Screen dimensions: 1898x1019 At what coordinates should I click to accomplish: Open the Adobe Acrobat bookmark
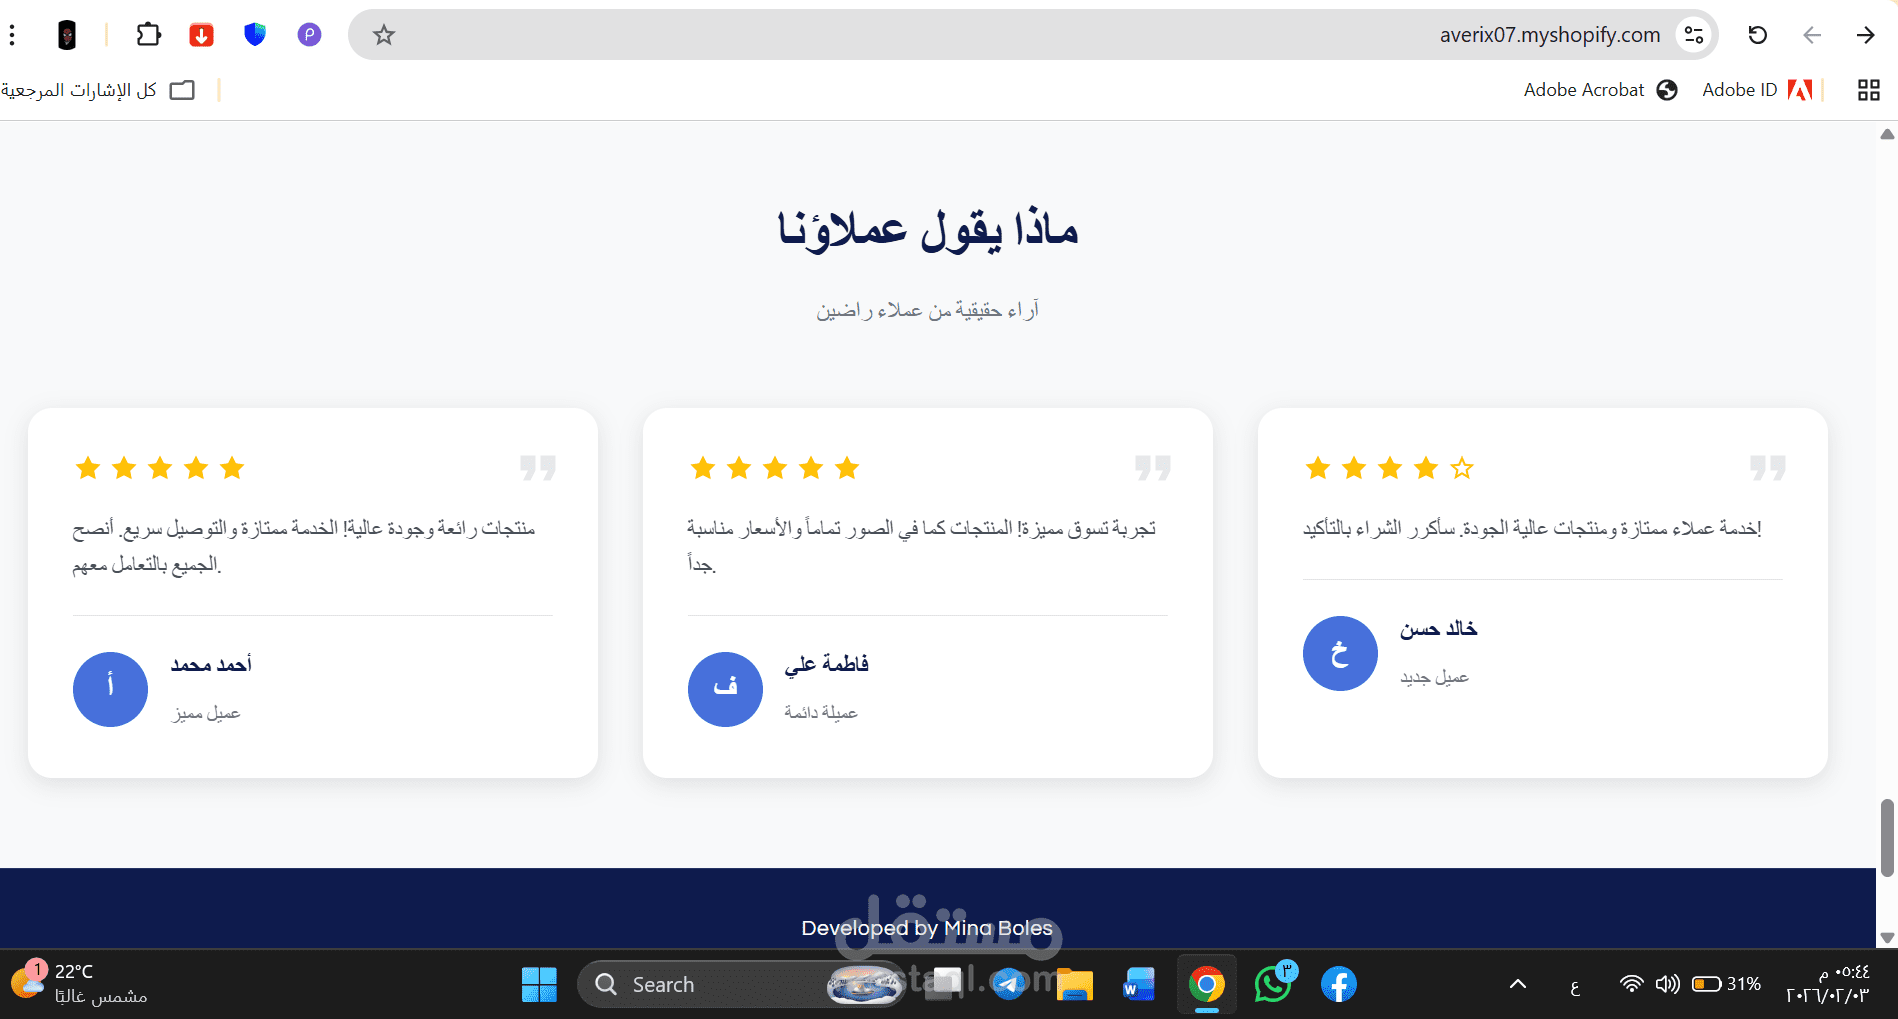(x=1600, y=90)
